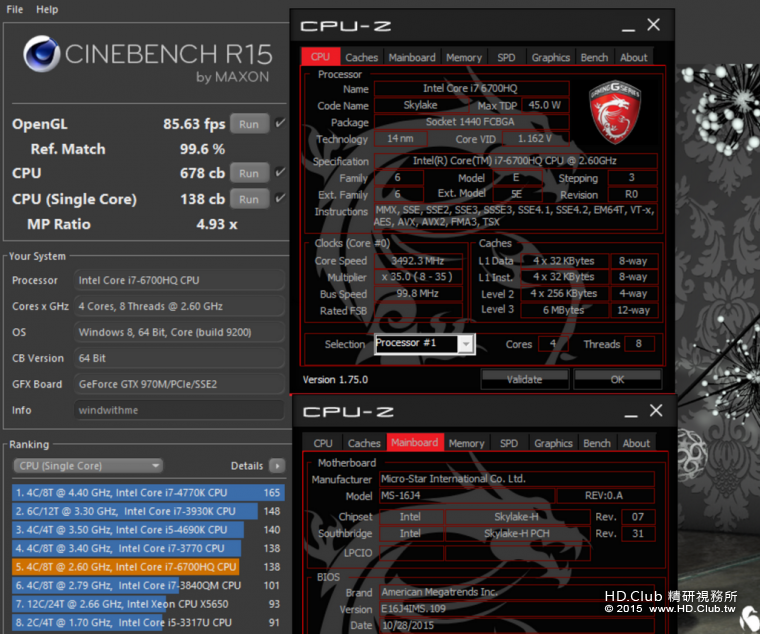
Task: Select ranking row Intel Core i5-3317U CPU
Action: click(148, 622)
